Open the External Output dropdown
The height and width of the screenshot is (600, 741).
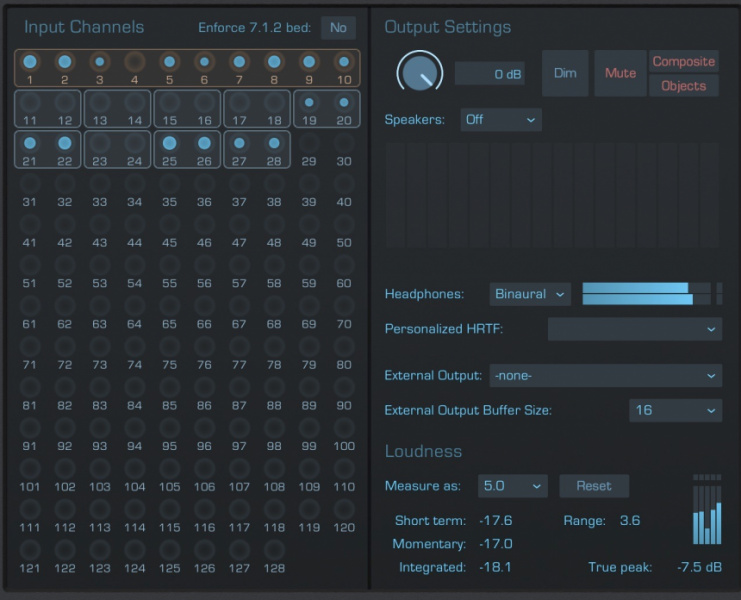pos(605,375)
